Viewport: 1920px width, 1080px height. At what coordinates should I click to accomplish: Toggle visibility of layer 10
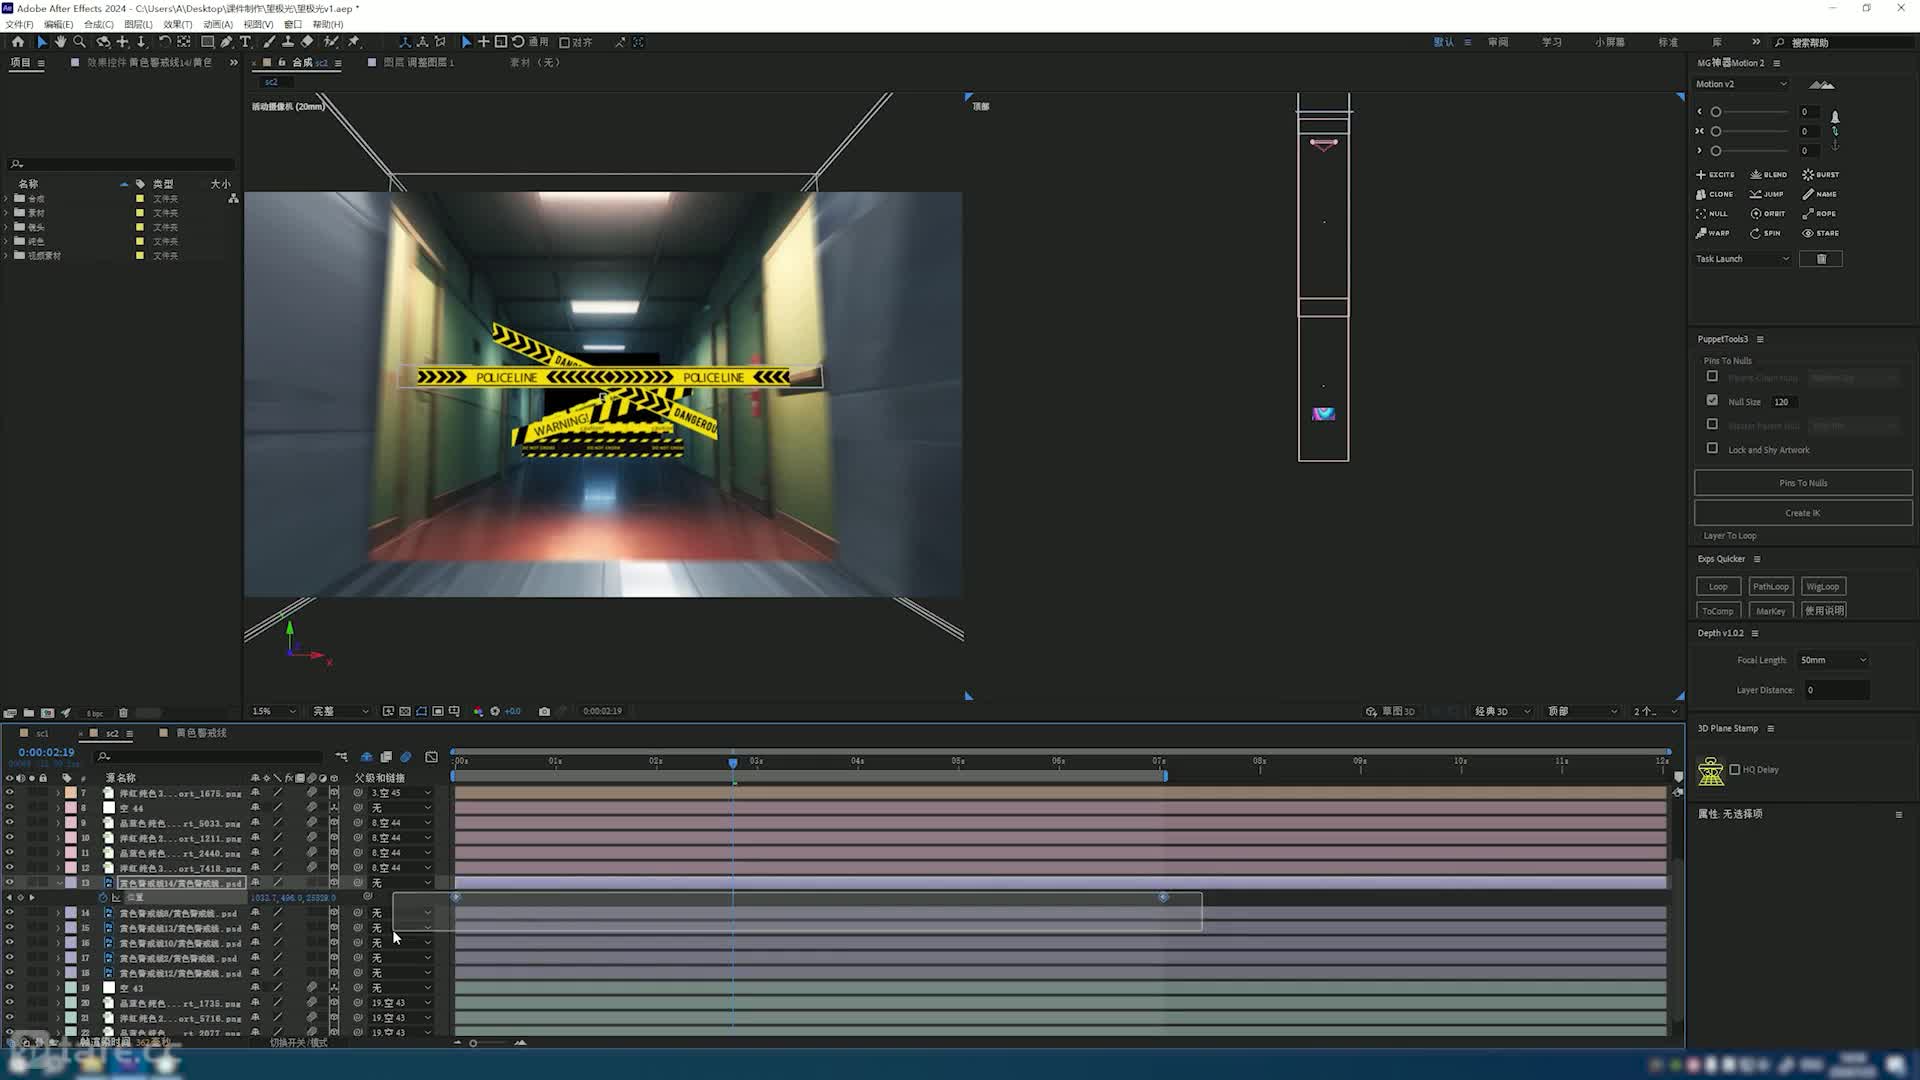pos(10,838)
